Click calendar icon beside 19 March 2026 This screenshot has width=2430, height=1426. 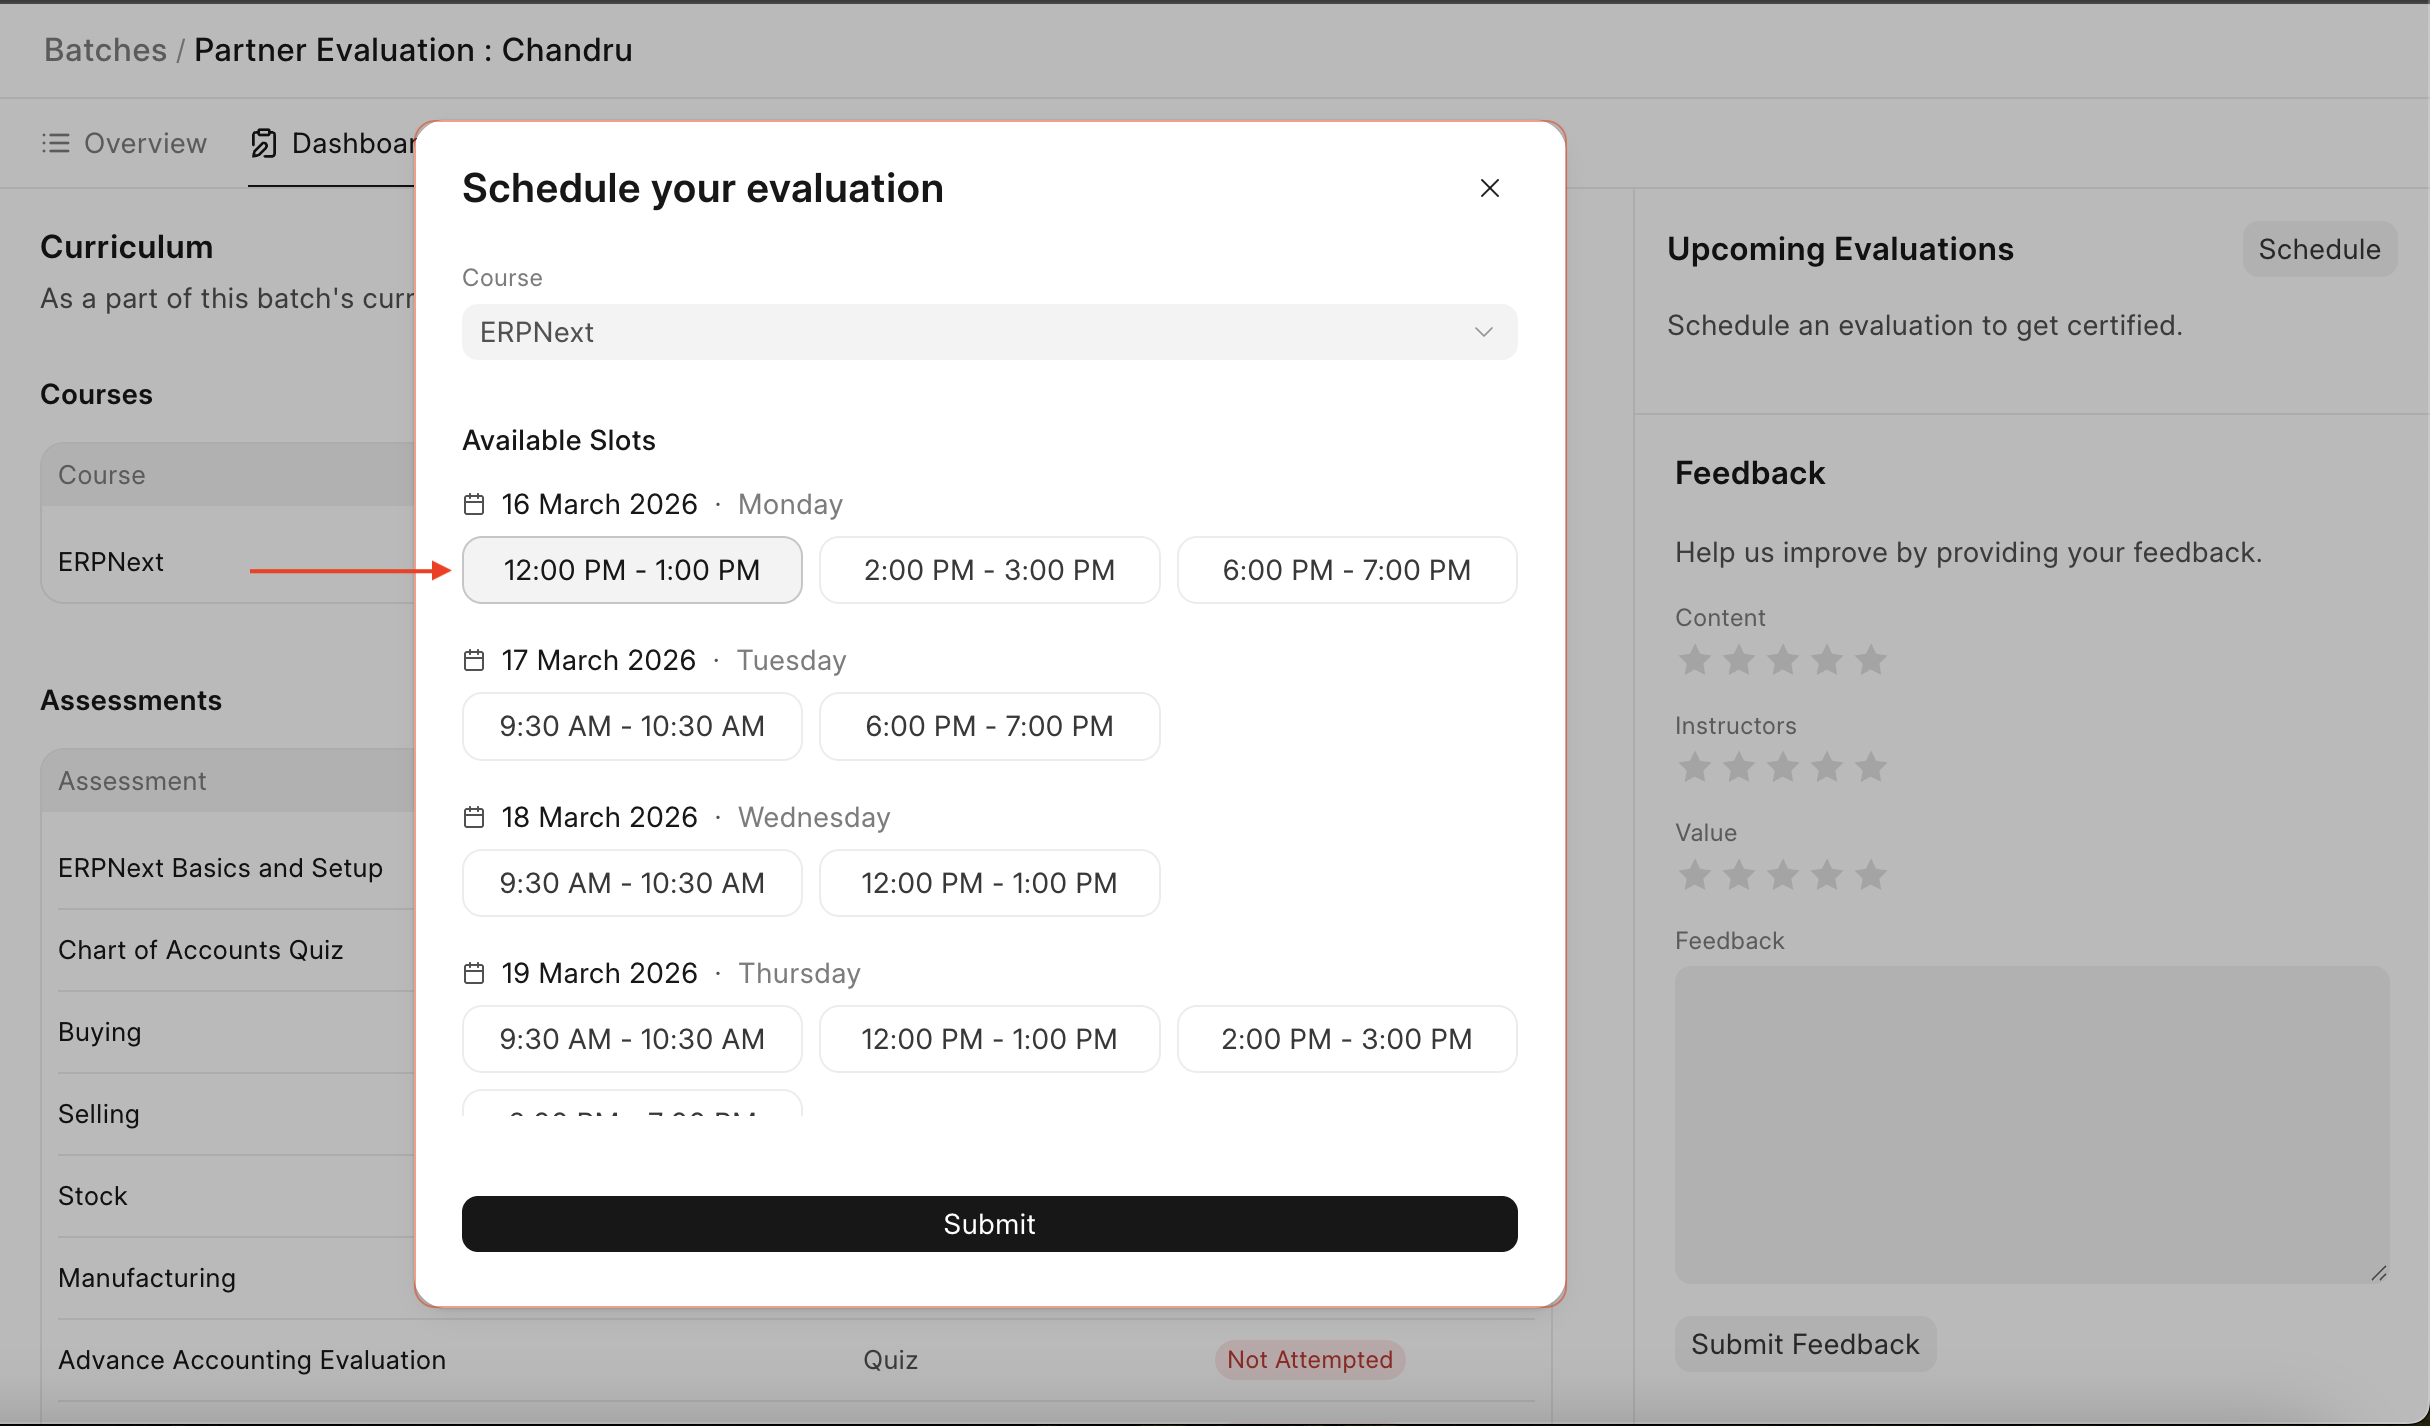(x=474, y=973)
